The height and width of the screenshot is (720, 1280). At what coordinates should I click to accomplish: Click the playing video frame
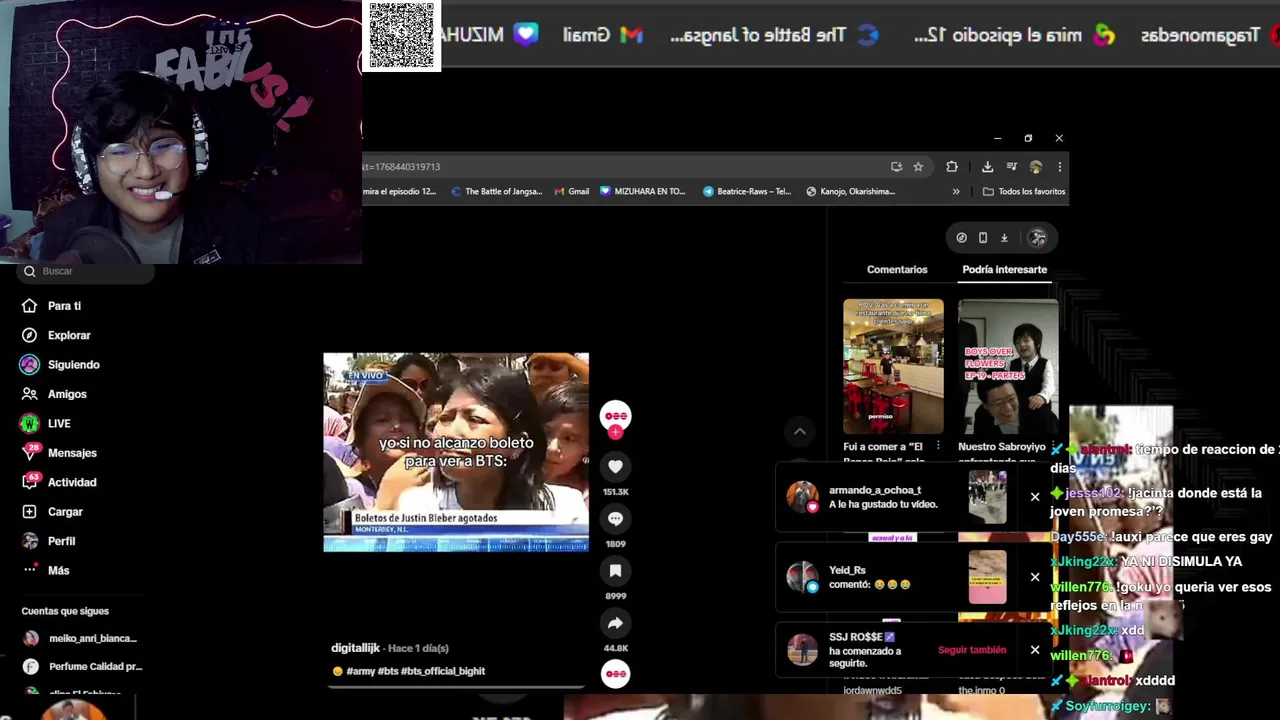click(x=456, y=452)
